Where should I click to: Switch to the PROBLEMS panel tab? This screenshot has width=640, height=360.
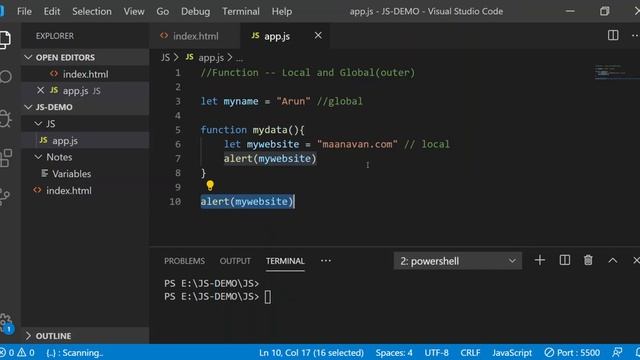point(184,261)
